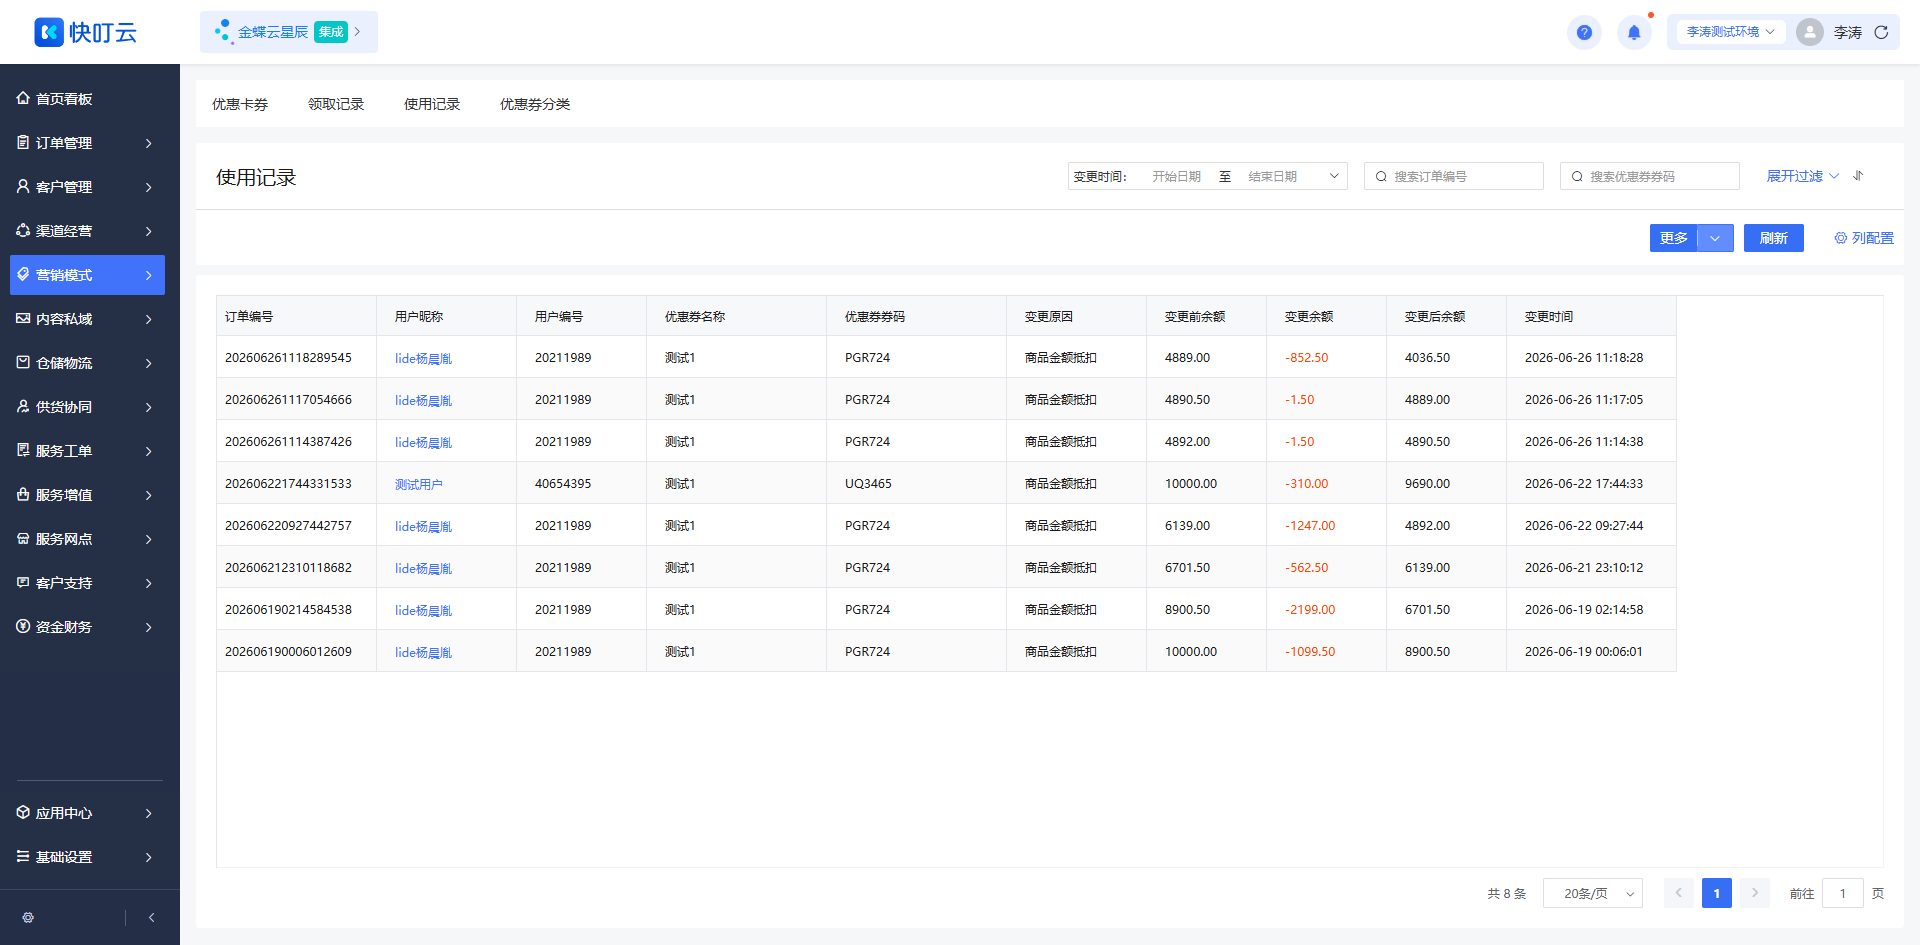
Task: Click the 客户支持 sidebar icon
Action: 23,582
